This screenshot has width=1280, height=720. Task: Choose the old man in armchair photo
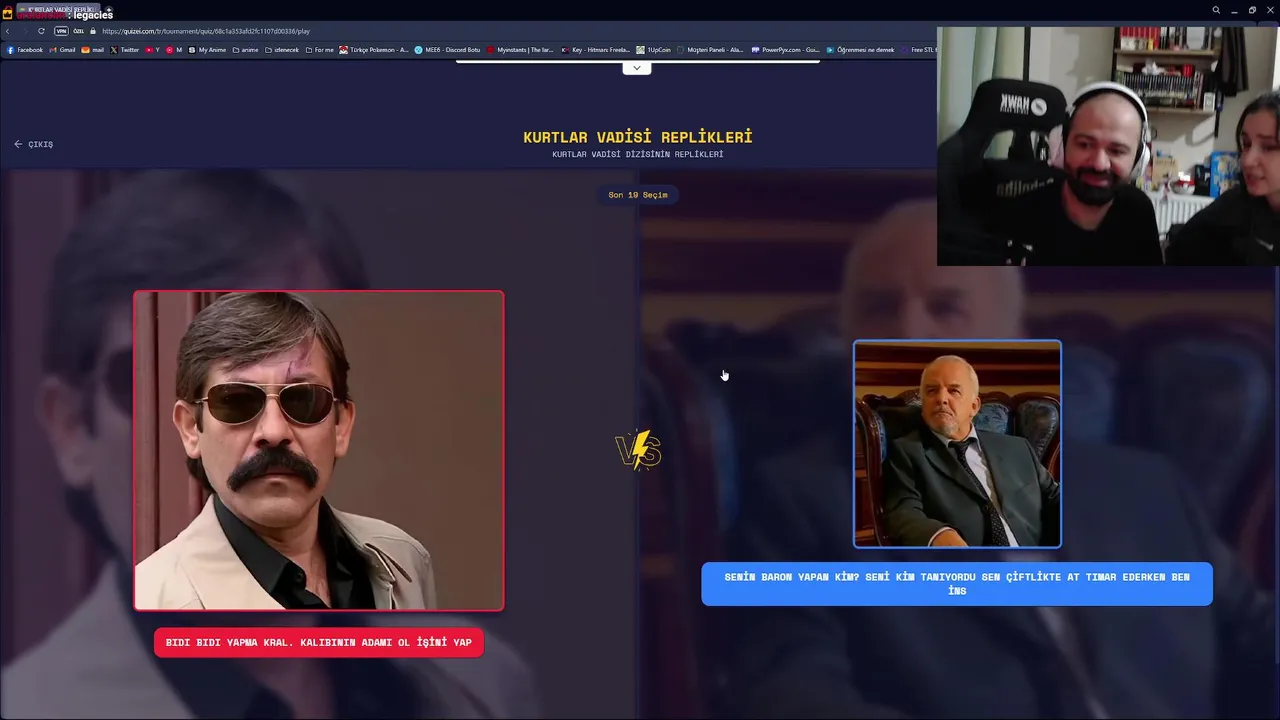coord(957,444)
